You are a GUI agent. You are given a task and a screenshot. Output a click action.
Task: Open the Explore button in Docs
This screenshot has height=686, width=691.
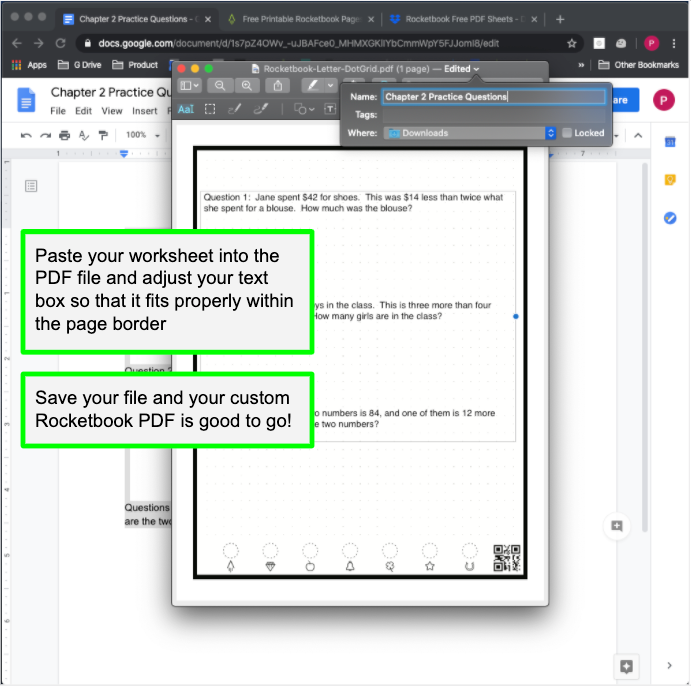pos(626,666)
